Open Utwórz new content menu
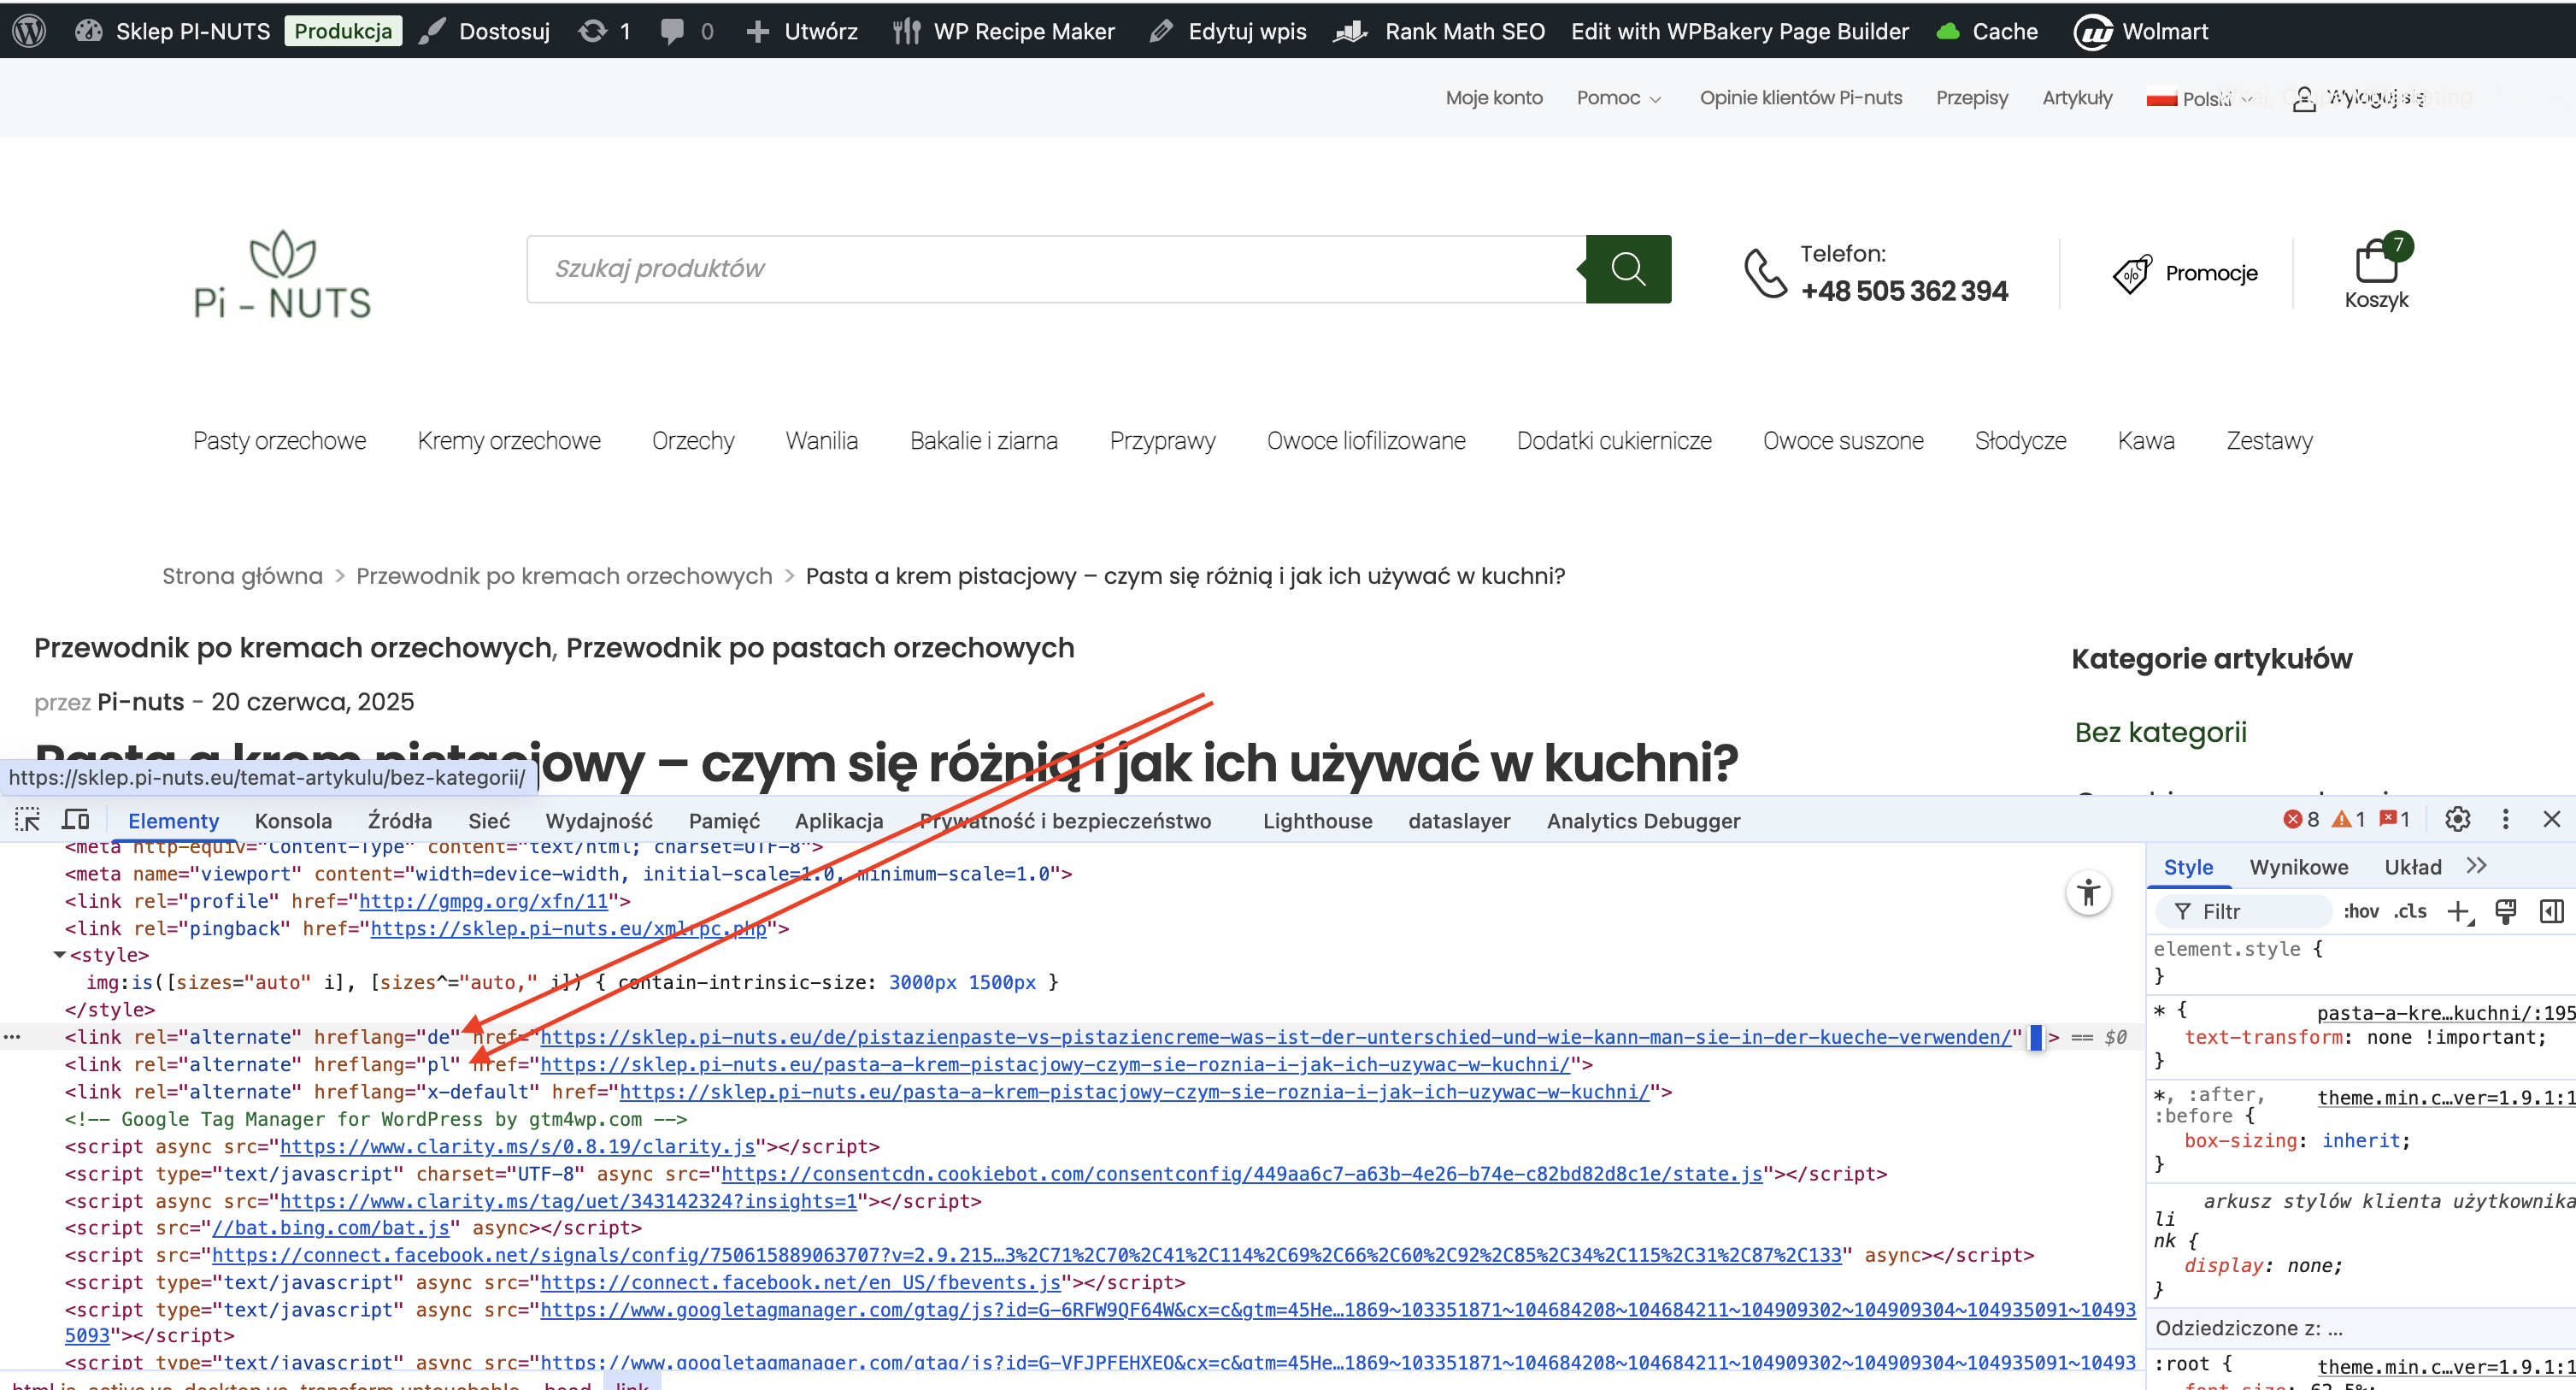2576x1390 pixels. pos(801,31)
